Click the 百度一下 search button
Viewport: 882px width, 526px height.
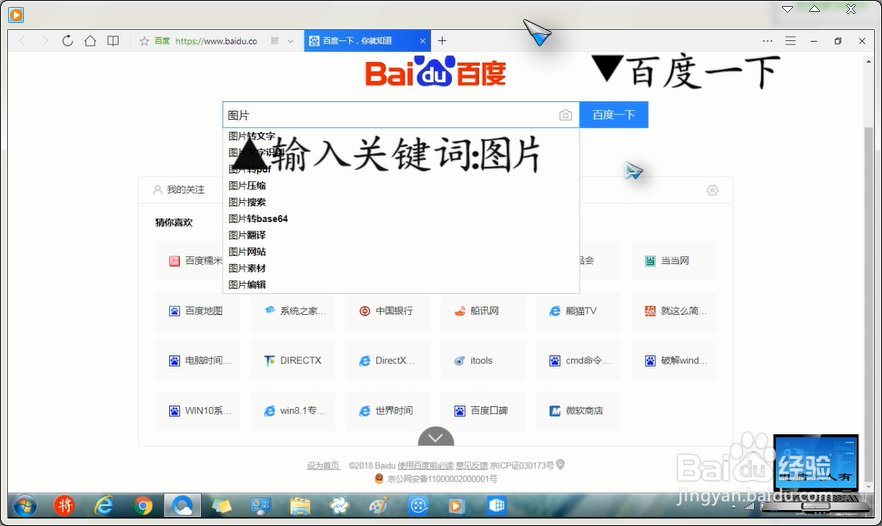(x=614, y=115)
